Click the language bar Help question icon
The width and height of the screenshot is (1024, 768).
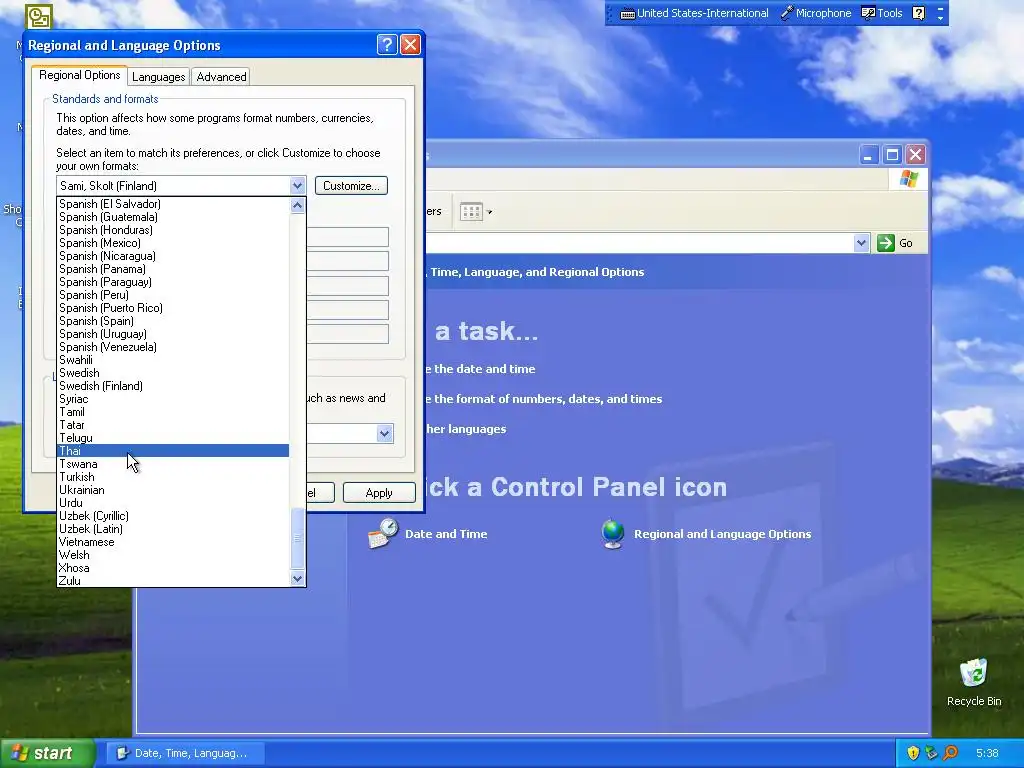tap(918, 13)
